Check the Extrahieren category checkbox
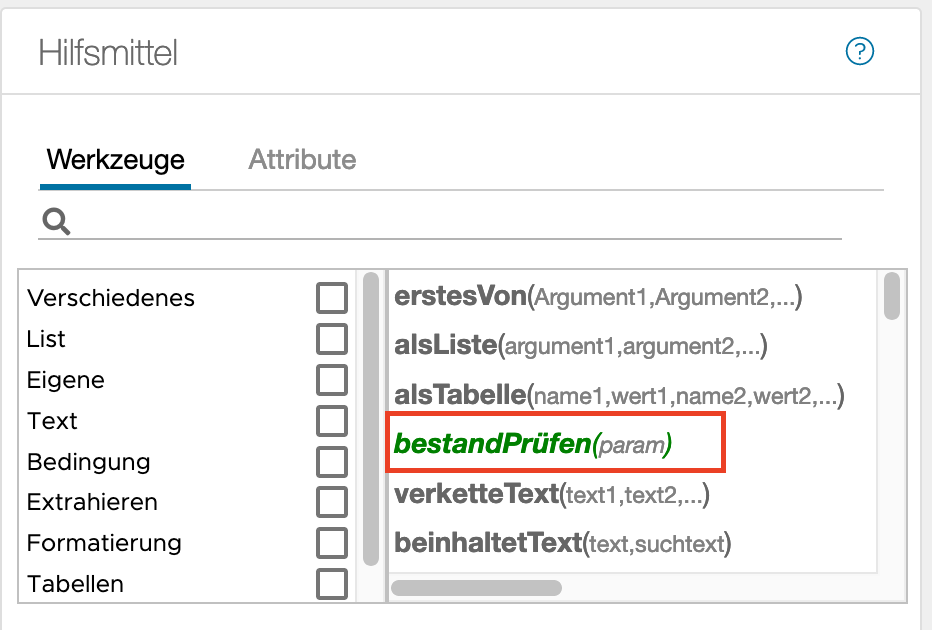 (x=332, y=502)
